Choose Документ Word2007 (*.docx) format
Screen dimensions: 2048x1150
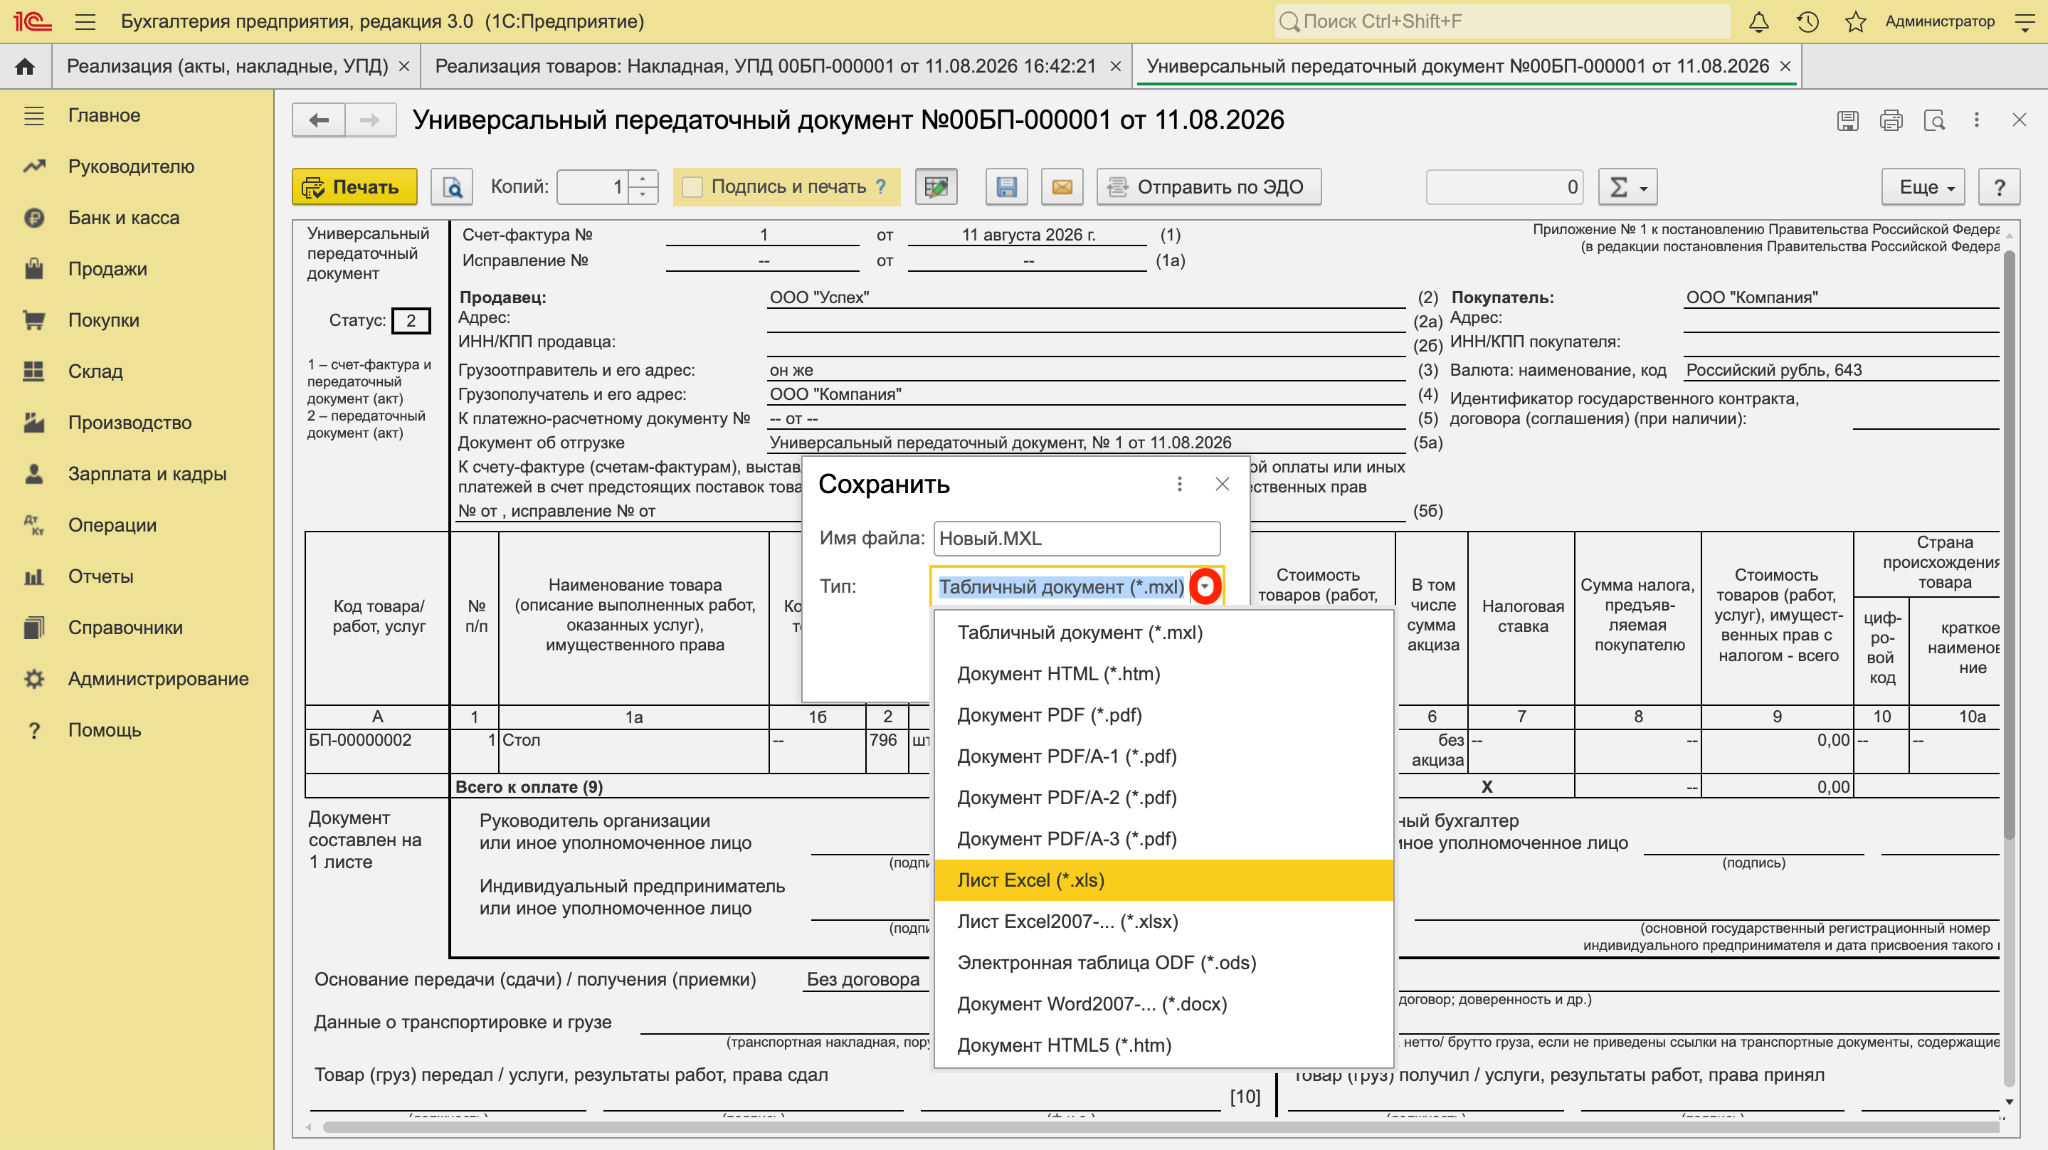pyautogui.click(x=1163, y=1004)
